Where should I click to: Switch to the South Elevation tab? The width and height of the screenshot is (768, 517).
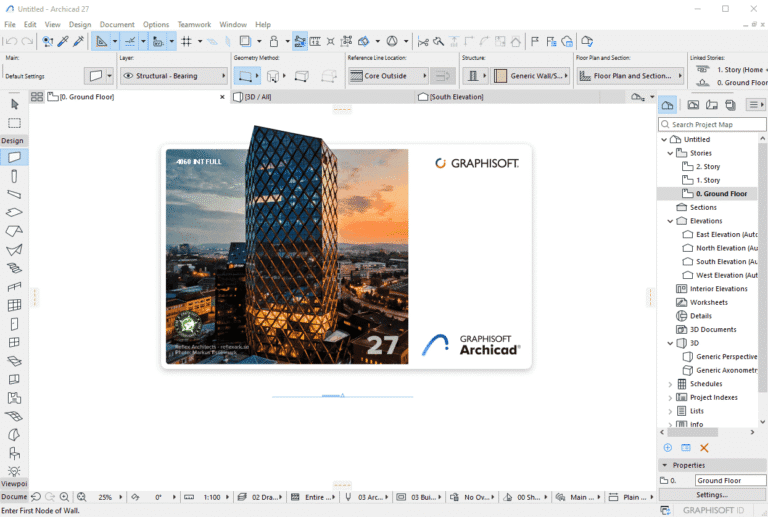pos(506,97)
